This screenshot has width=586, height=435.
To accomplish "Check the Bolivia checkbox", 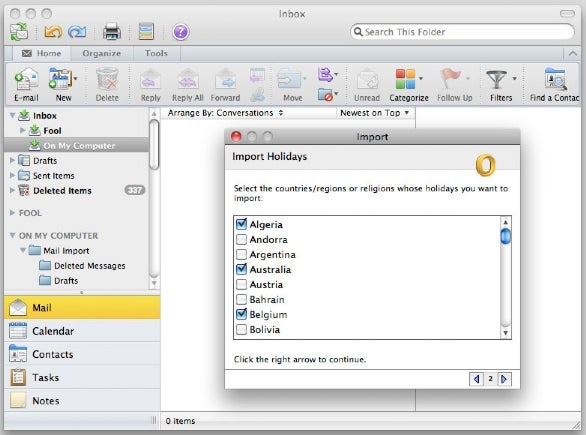I will tap(241, 329).
